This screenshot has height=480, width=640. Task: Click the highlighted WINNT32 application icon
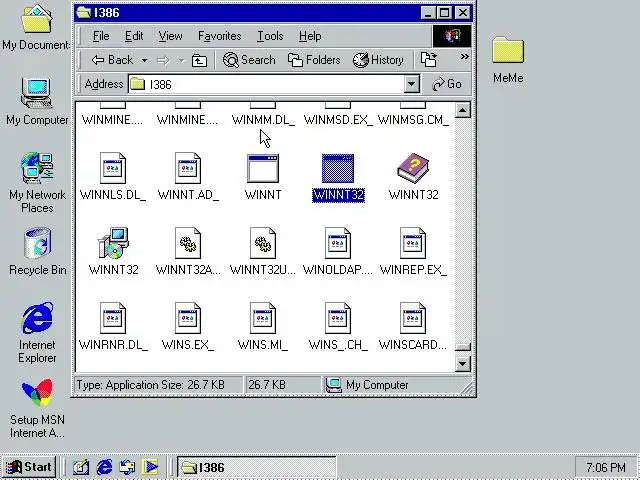[x=338, y=168]
